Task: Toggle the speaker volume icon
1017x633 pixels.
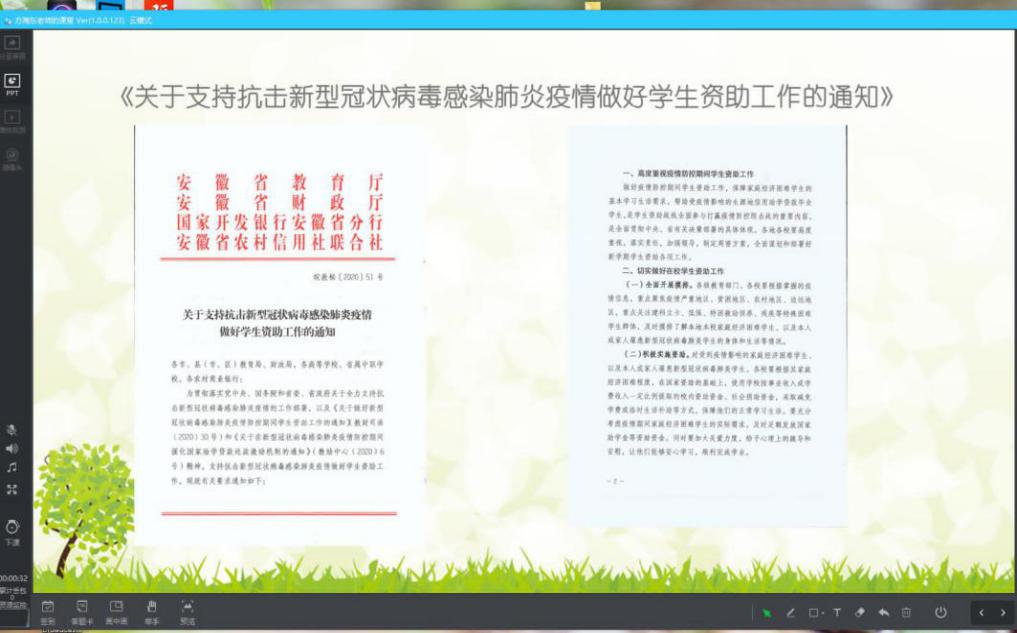Action: click(12, 449)
